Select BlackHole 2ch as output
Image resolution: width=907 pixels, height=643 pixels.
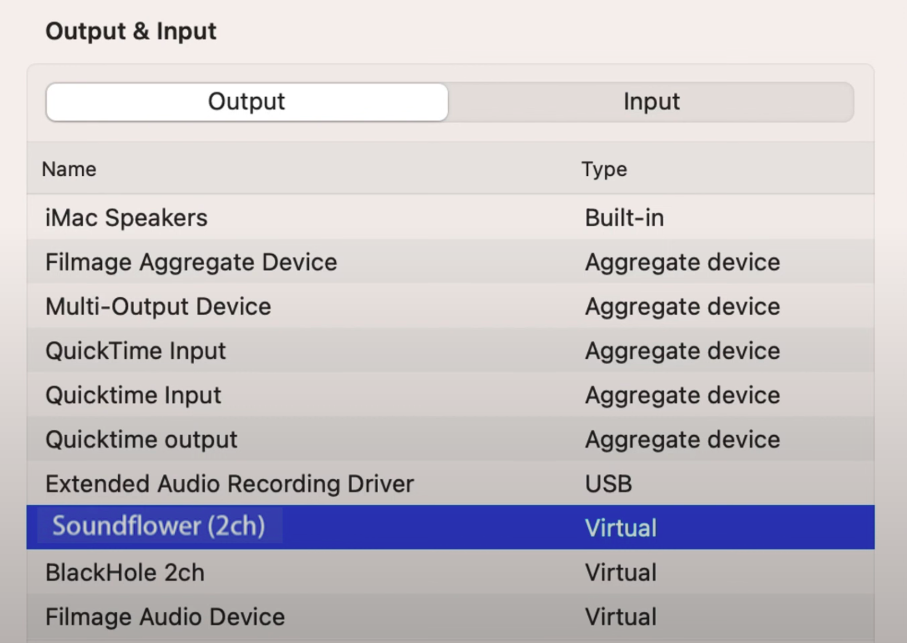pyautogui.click(x=124, y=573)
